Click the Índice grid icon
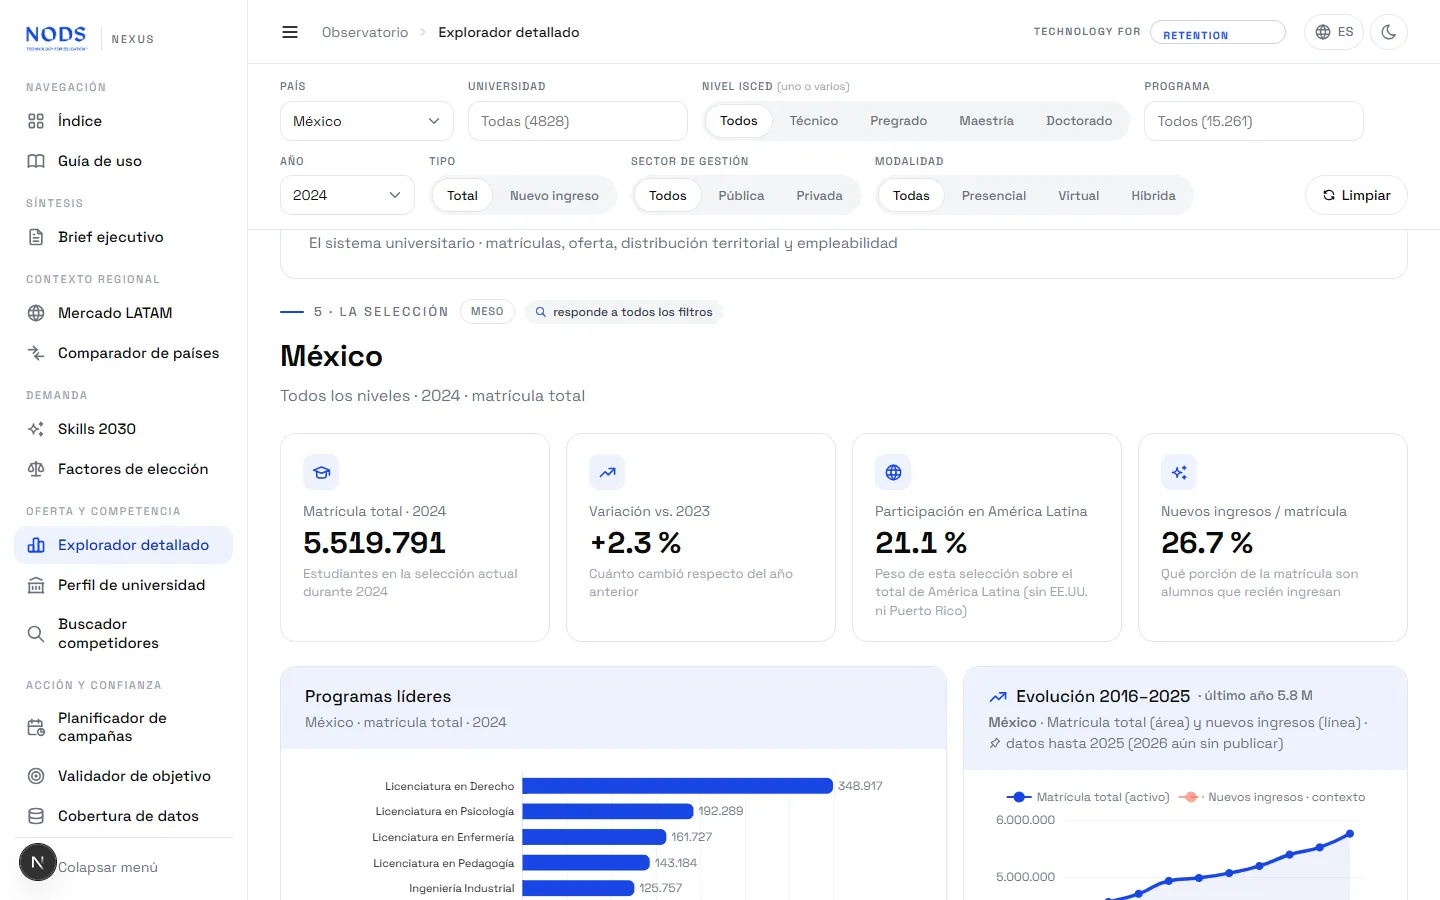 point(36,121)
